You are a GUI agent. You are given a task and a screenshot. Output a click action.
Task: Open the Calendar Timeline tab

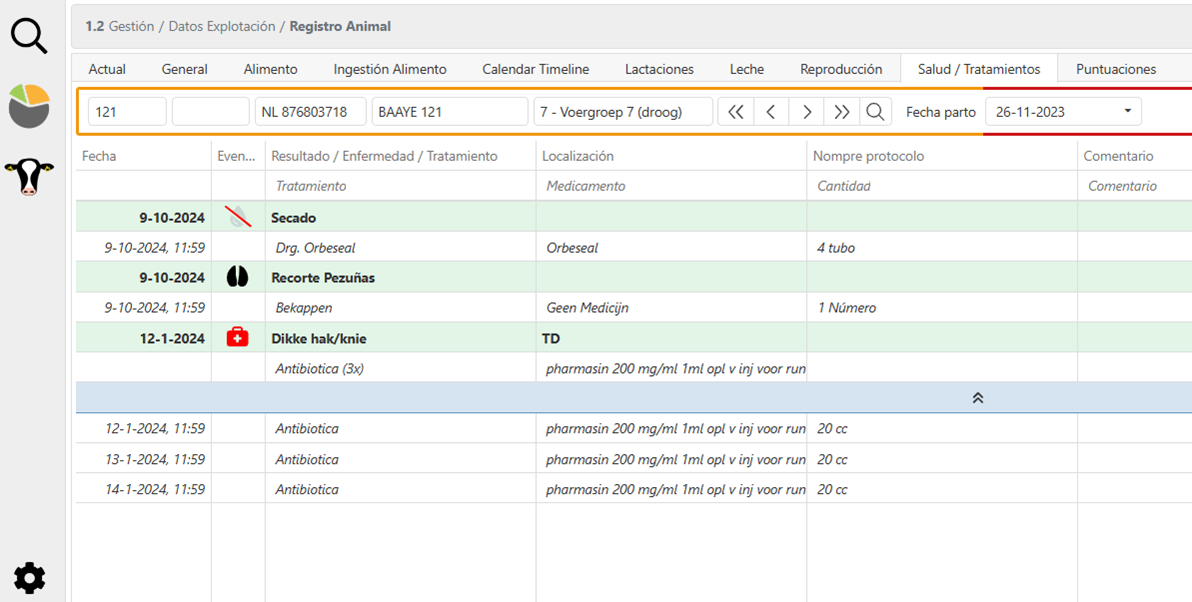point(535,69)
